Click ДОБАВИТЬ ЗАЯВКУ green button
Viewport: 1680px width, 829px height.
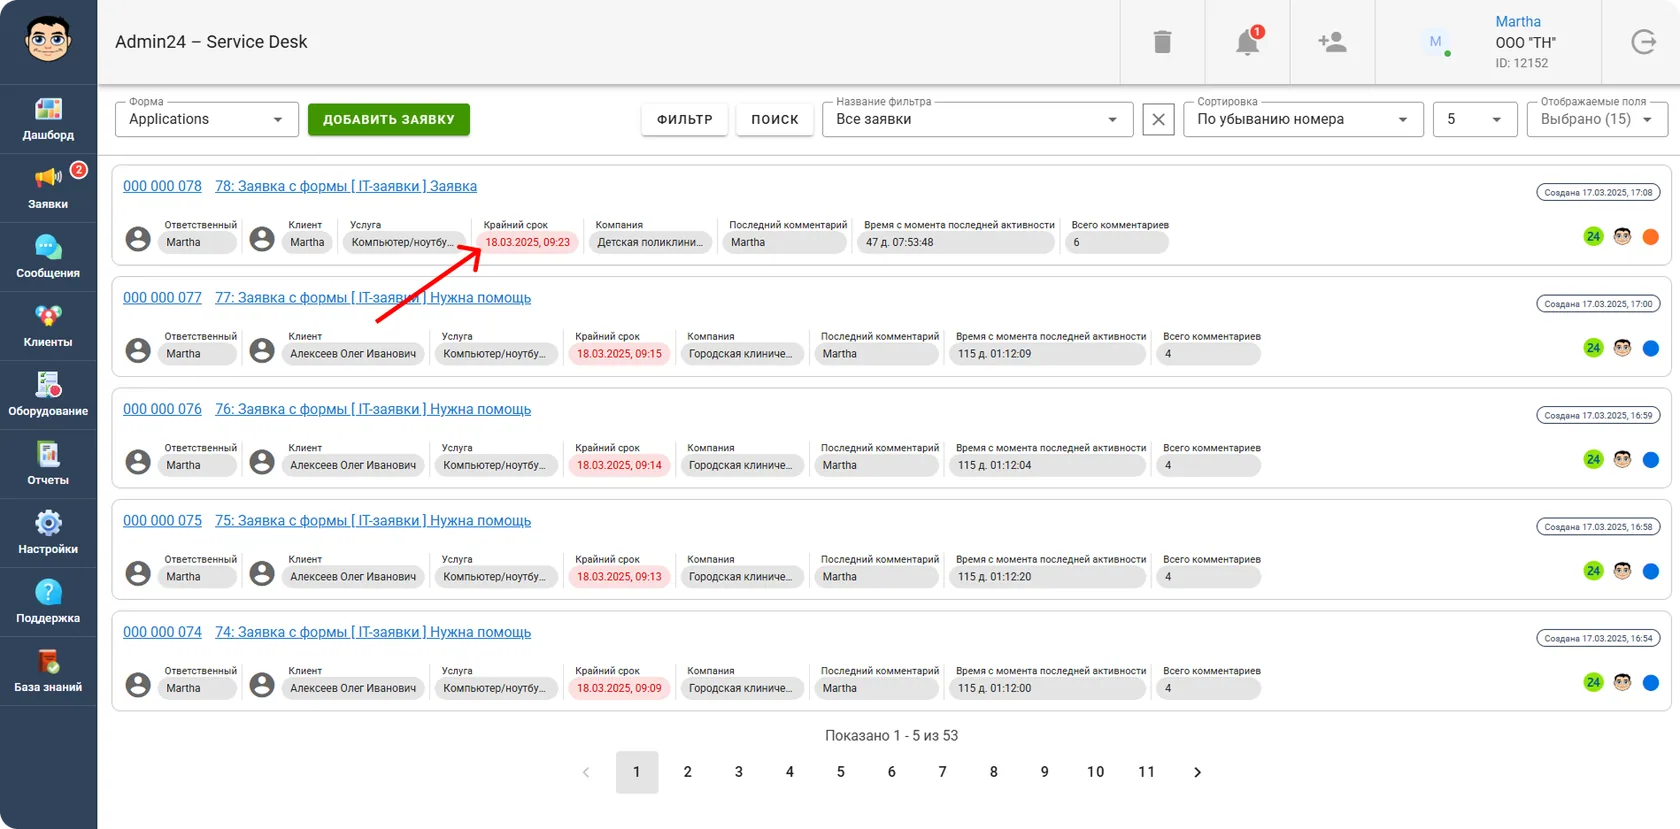click(x=389, y=119)
